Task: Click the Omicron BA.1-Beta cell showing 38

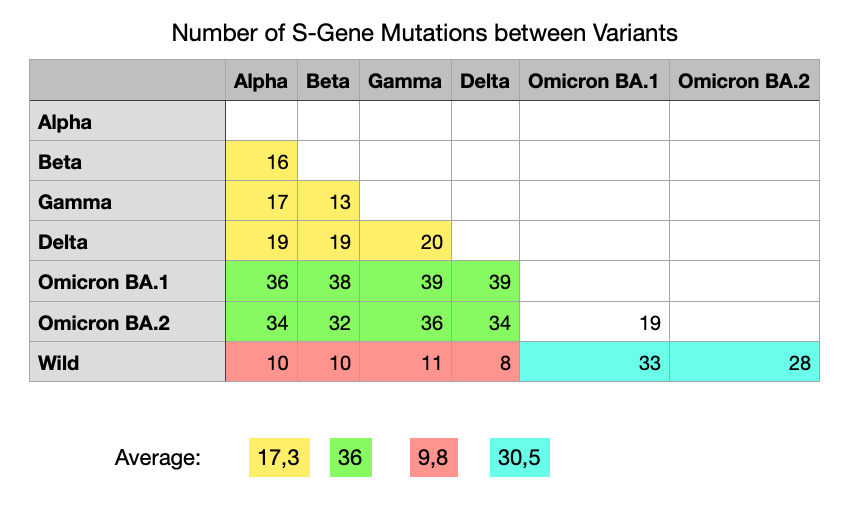Action: pos(328,283)
